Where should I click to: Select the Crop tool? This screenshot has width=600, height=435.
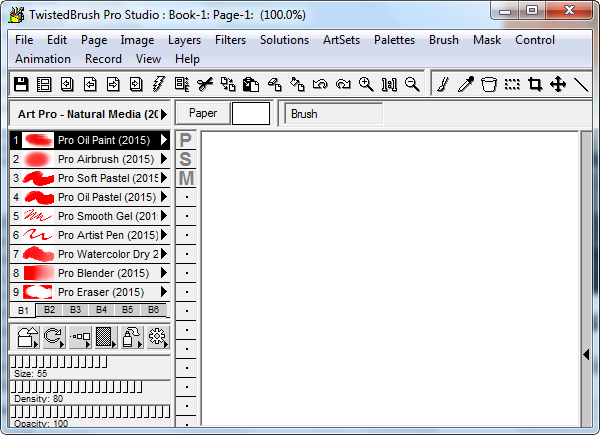coord(535,84)
